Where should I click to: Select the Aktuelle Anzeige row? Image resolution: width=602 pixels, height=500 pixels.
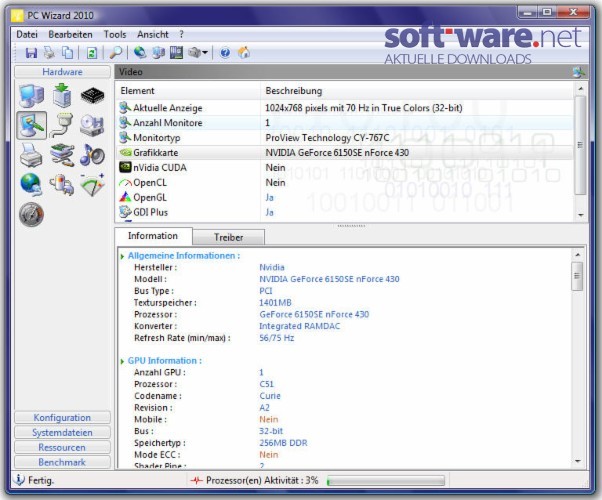tap(344, 108)
